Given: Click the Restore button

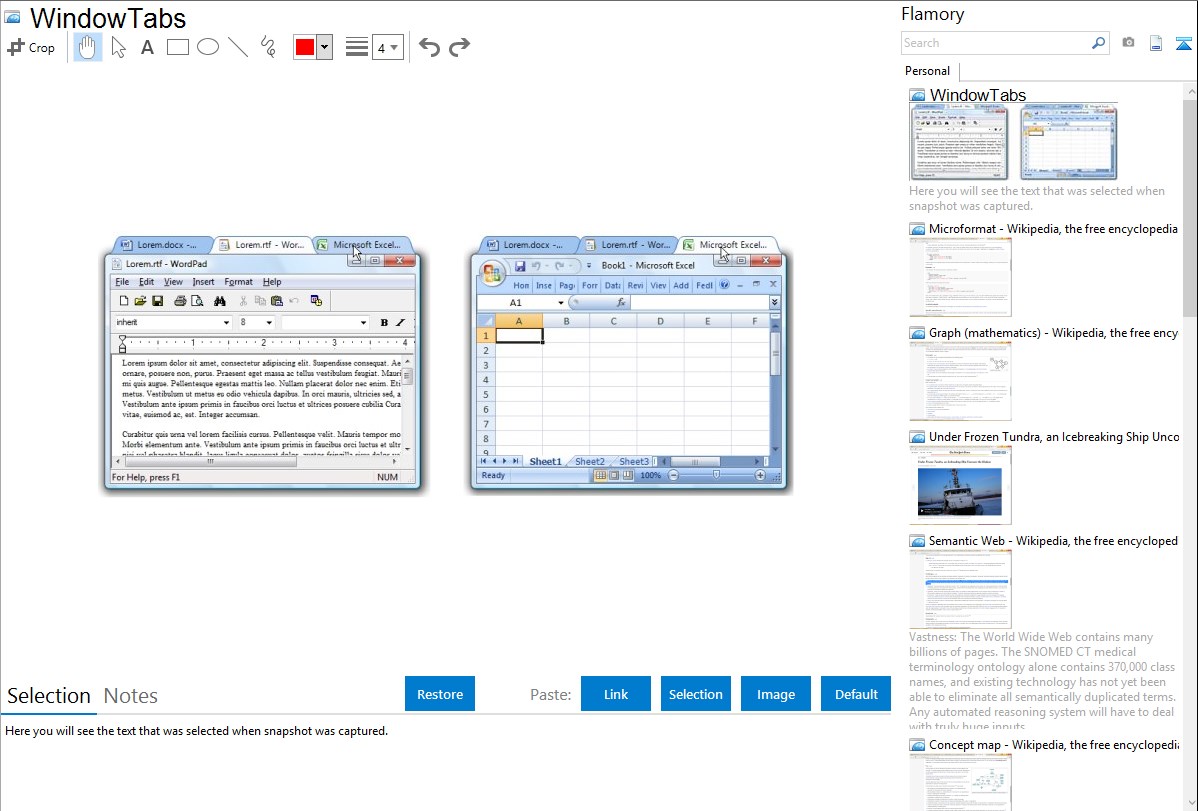Looking at the screenshot, I should tap(440, 694).
